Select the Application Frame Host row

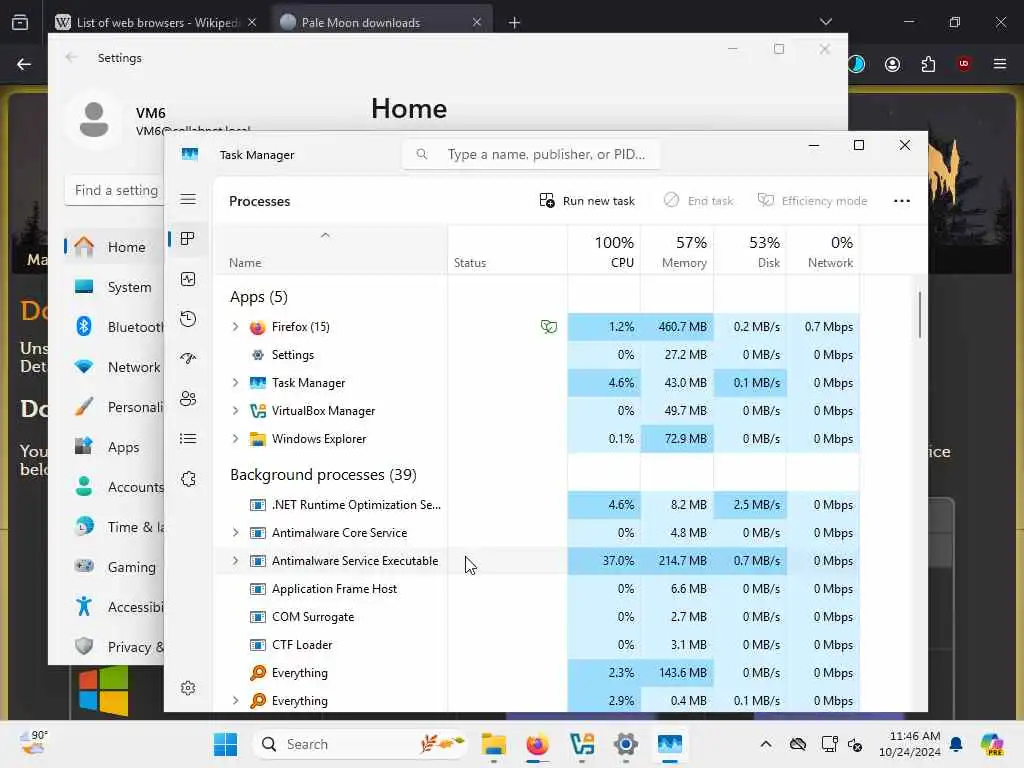click(x=537, y=589)
